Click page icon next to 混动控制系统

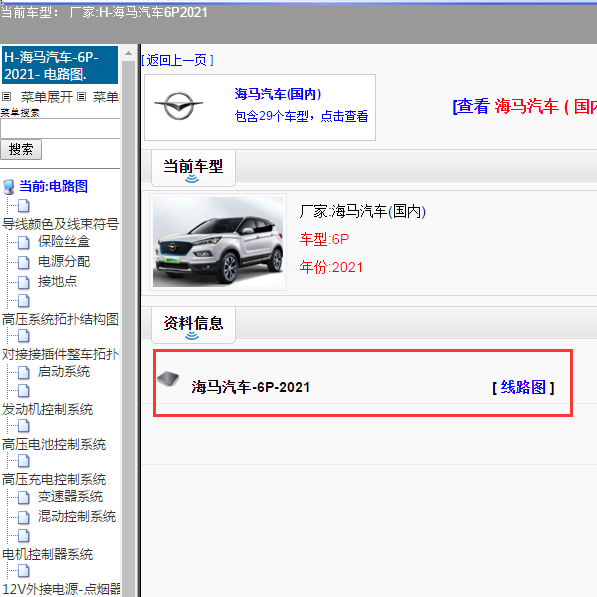tap(24, 517)
